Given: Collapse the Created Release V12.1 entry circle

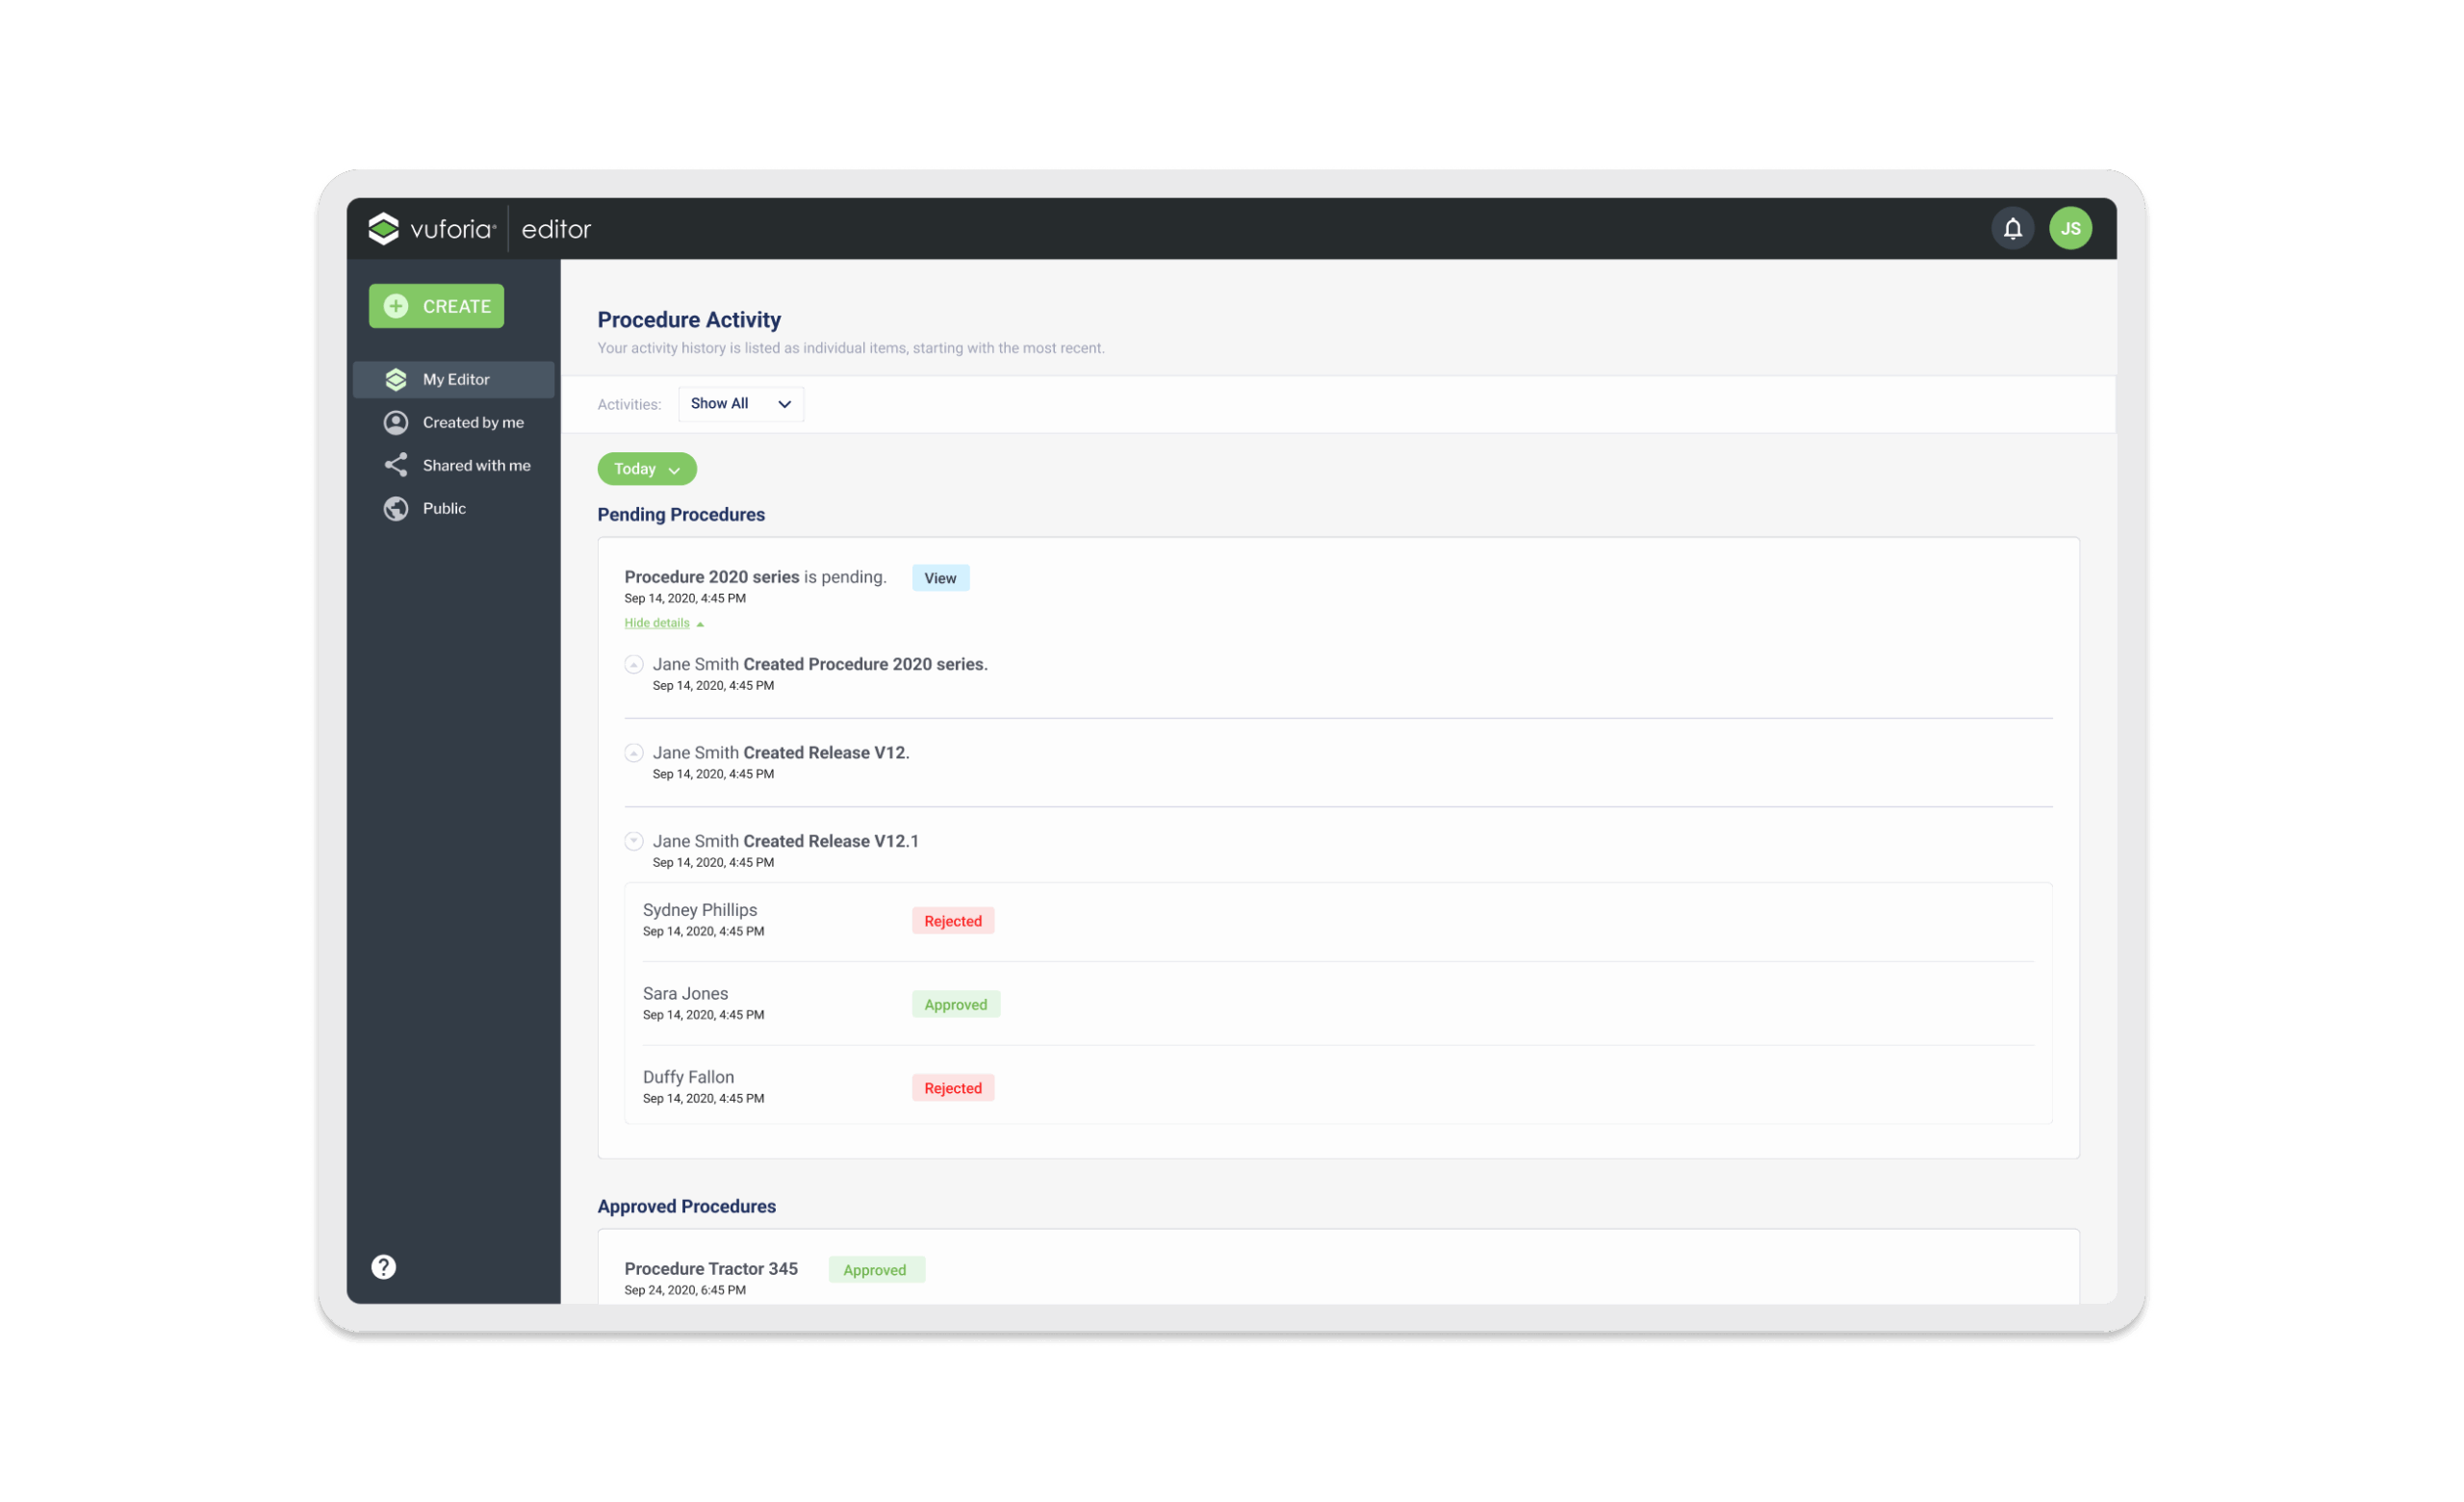Looking at the screenshot, I should (x=634, y=841).
